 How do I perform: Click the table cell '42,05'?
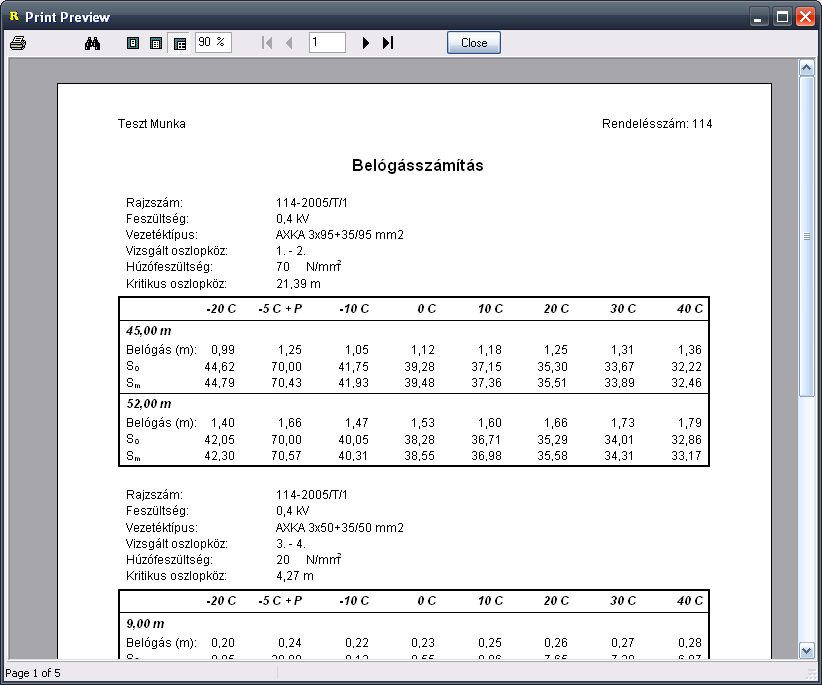[220, 440]
